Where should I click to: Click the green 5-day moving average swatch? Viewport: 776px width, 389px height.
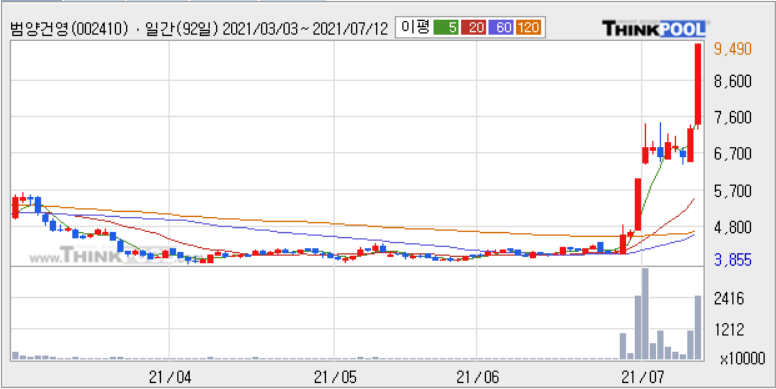(x=446, y=28)
